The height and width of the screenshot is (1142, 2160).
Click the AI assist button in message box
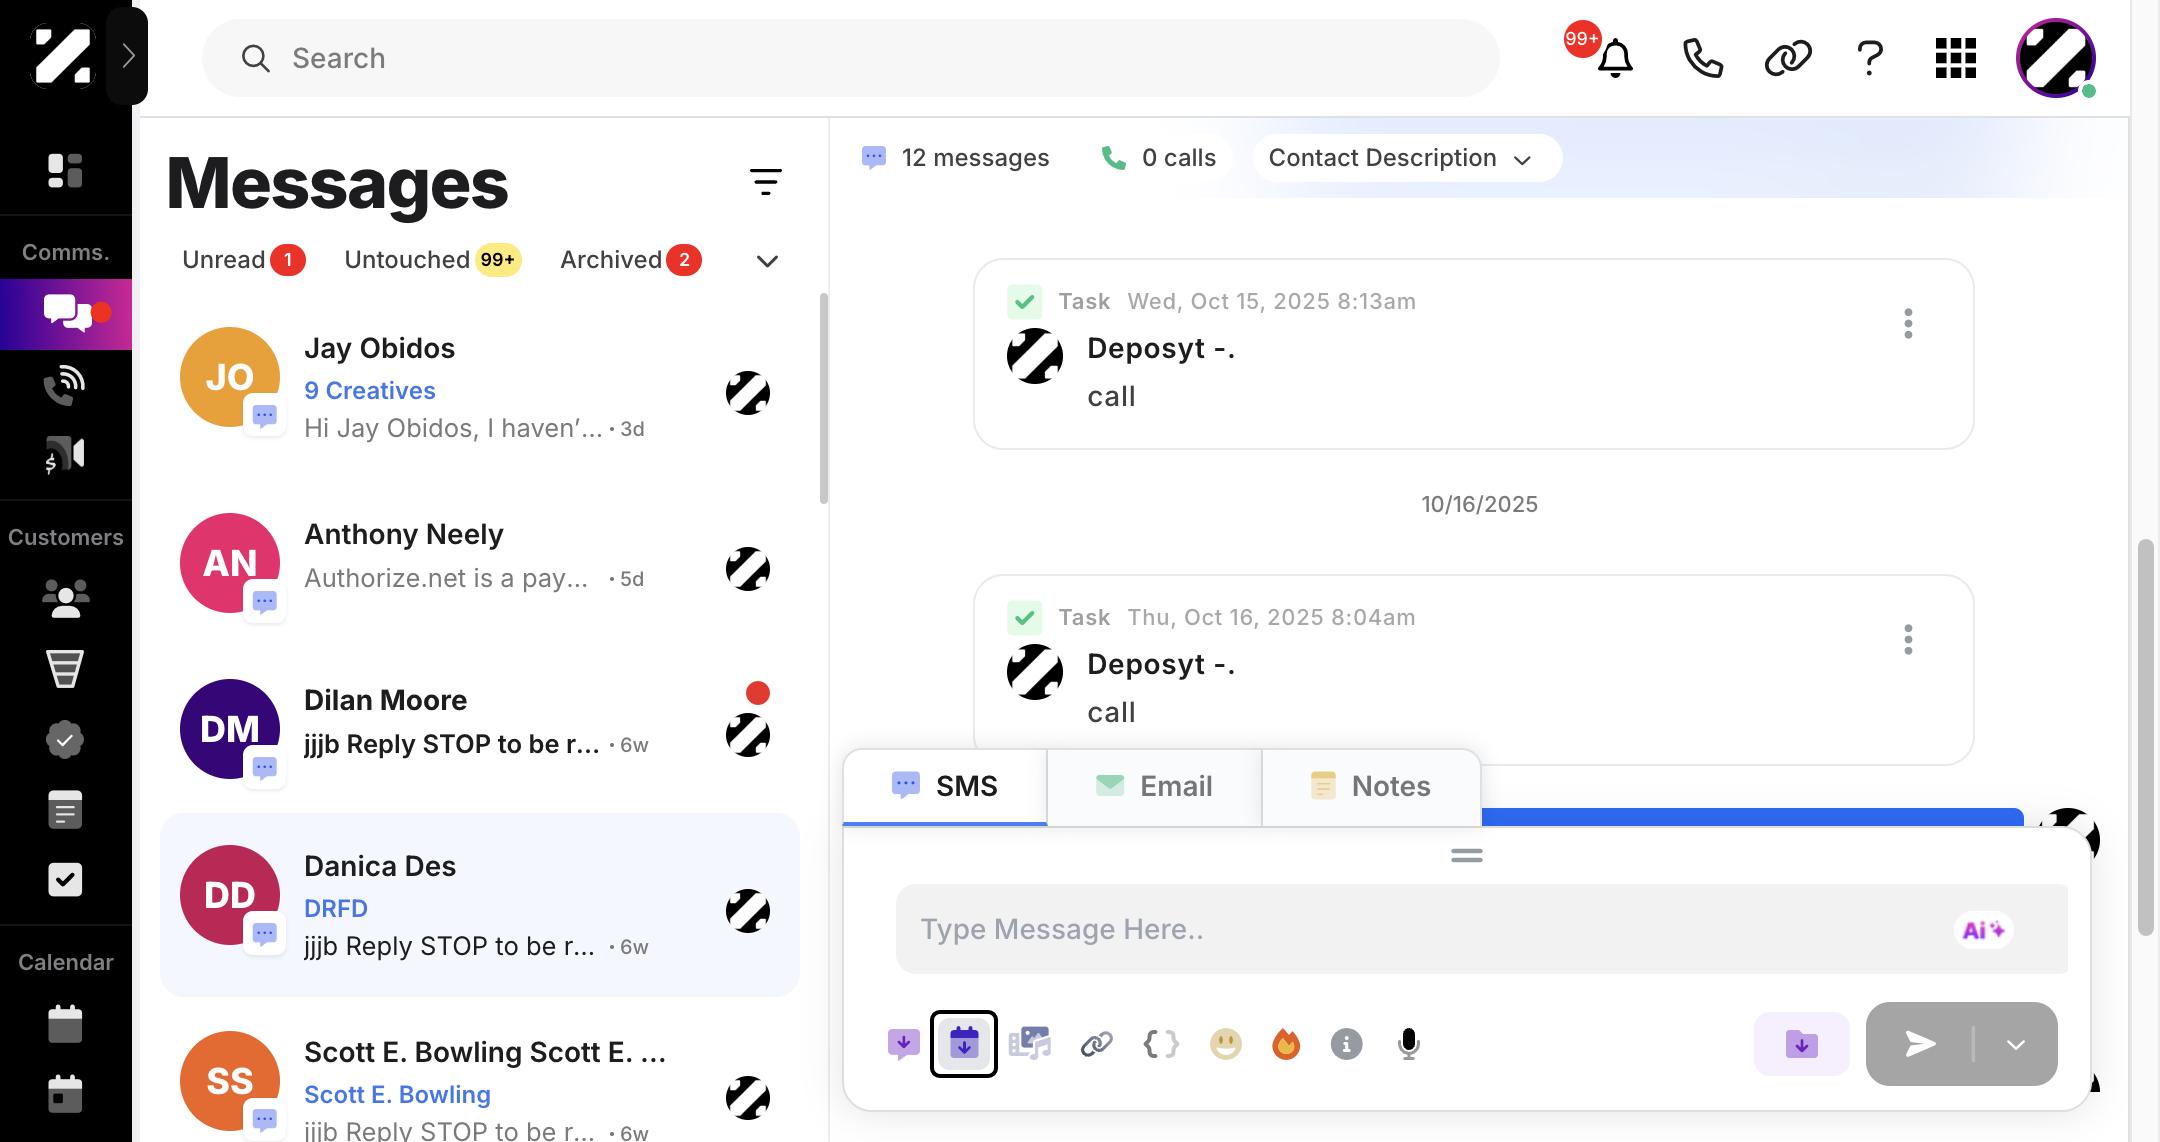click(x=1984, y=930)
